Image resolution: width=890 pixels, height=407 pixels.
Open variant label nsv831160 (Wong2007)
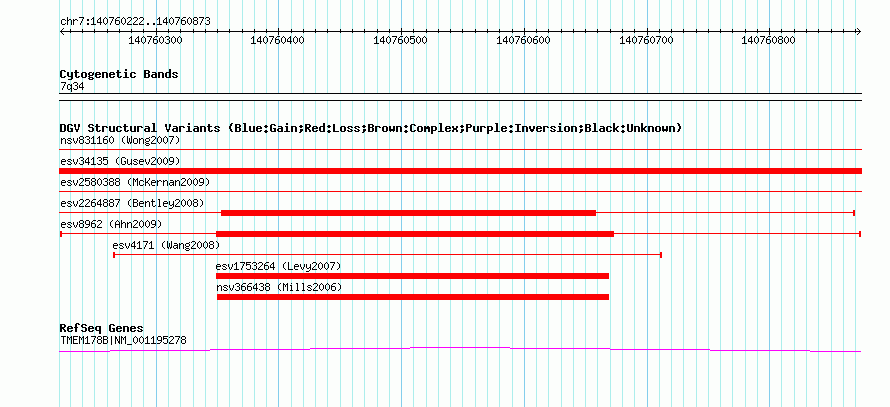tap(120, 140)
